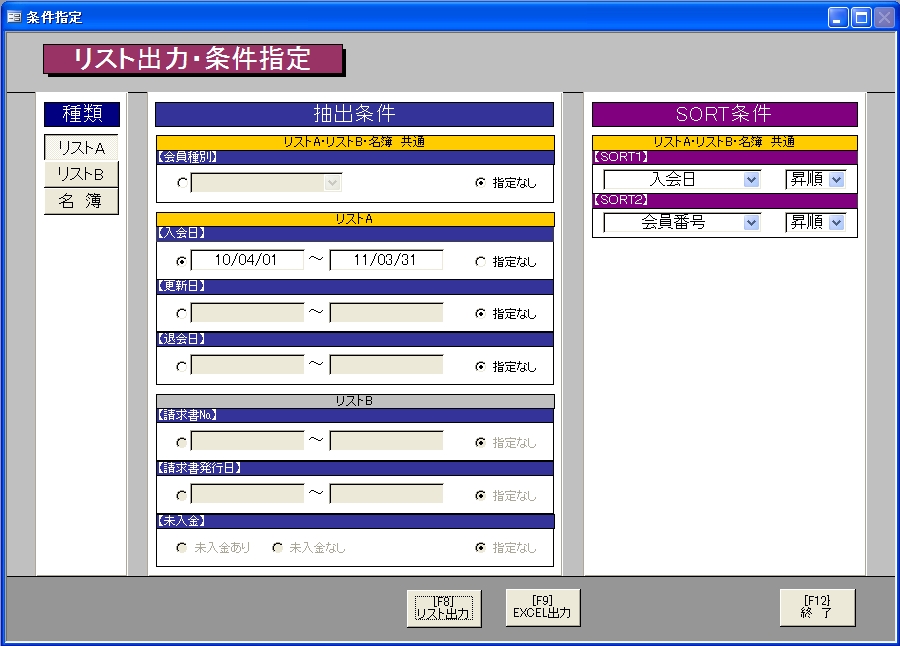Screen dimensions: 900x646
Task: Select the 会員種別 combo box radio button
Action: (x=182, y=183)
